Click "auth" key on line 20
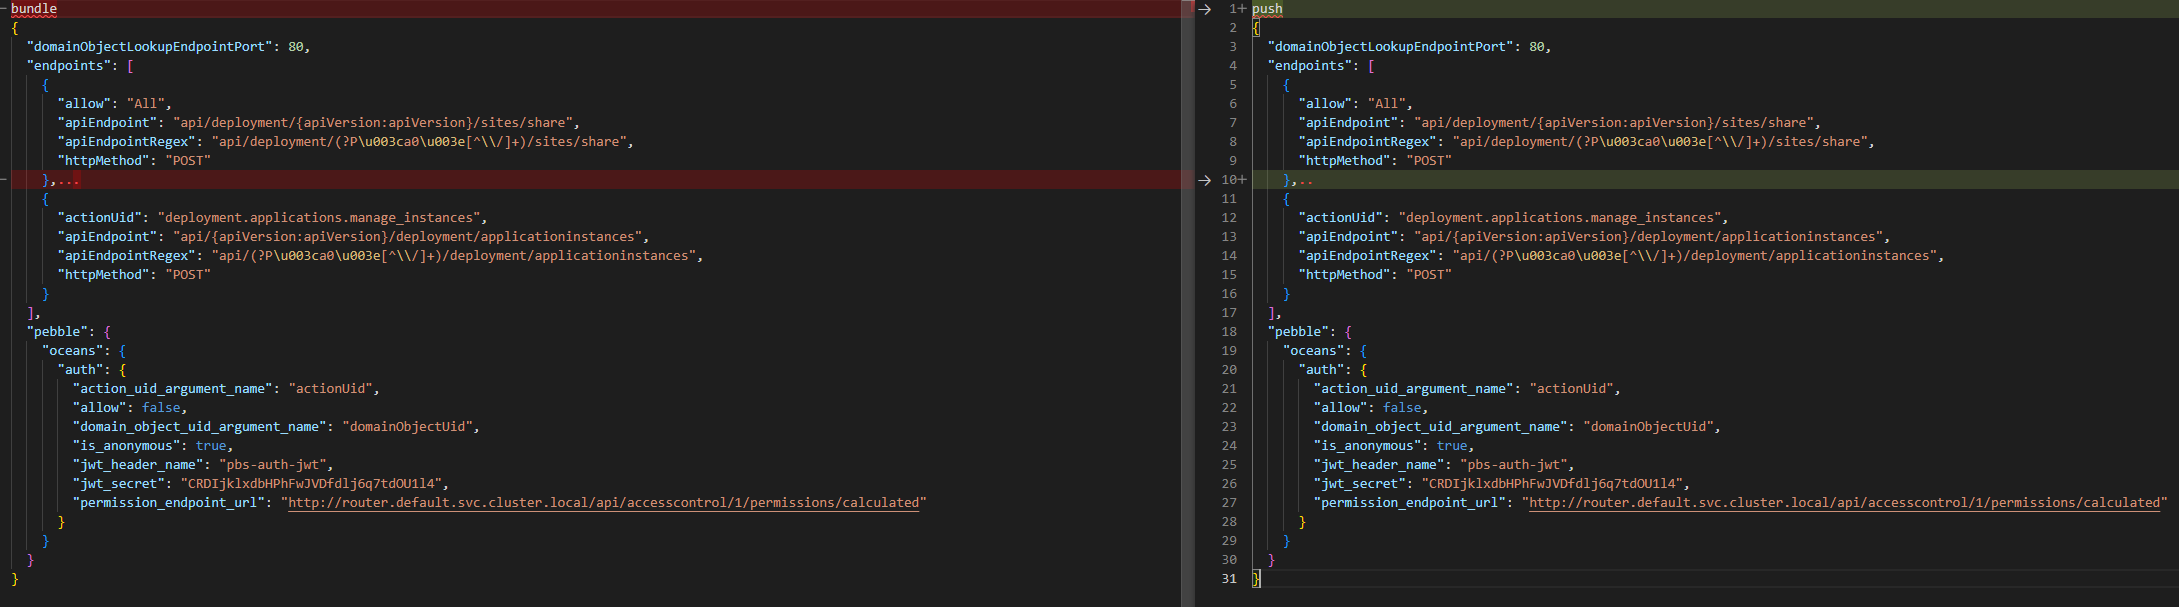The image size is (2179, 607). click(1321, 370)
